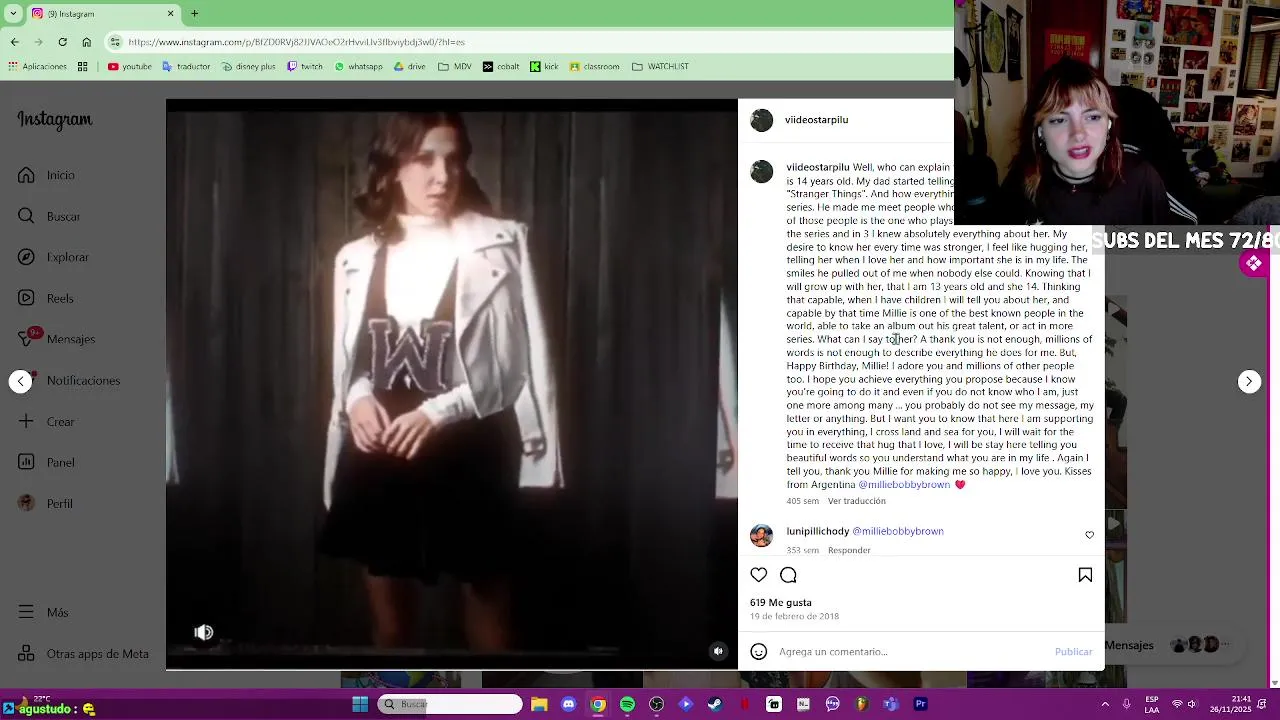This screenshot has height=720, width=1280.
Task: Click the viideostarpilu avatar in the post header
Action: (x=762, y=120)
